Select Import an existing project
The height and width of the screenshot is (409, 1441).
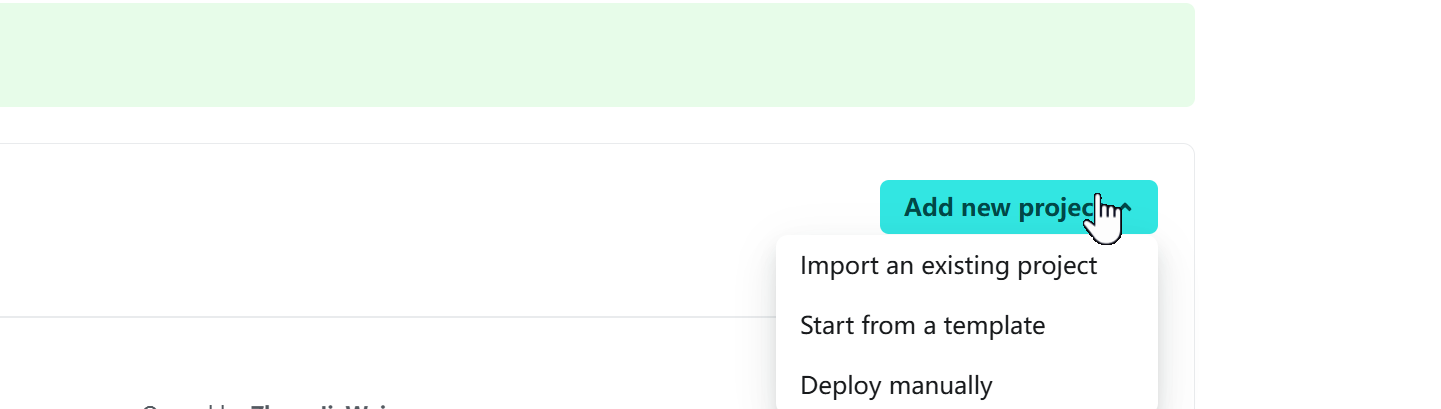pyautogui.click(x=948, y=266)
